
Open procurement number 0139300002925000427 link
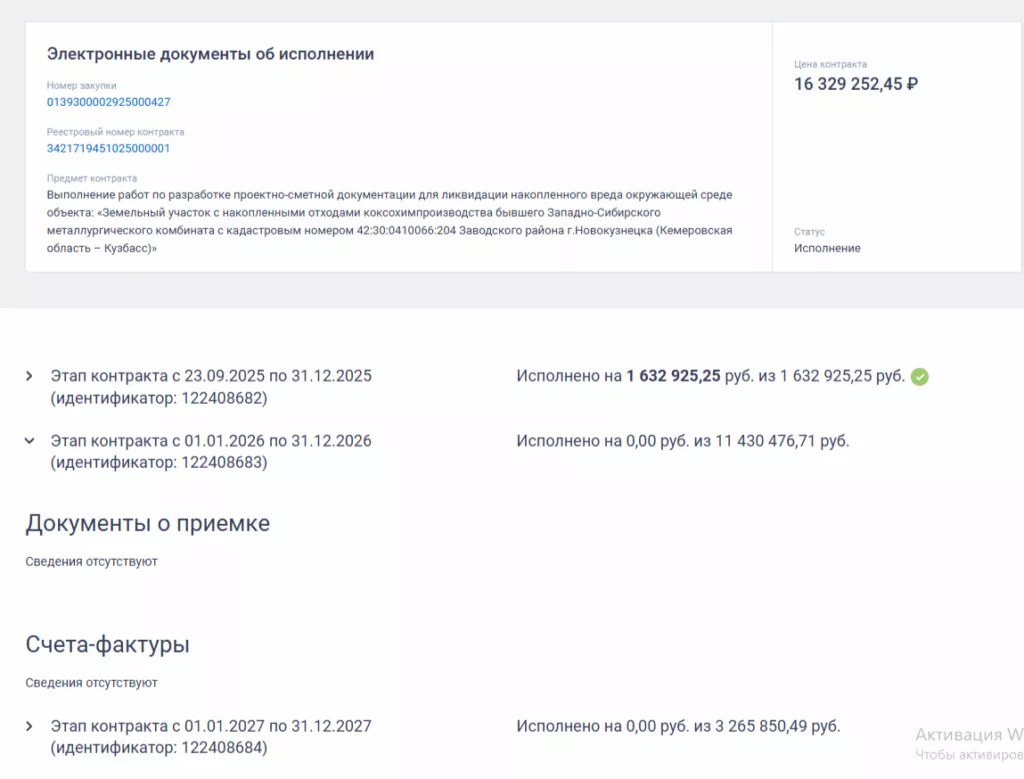point(109,102)
